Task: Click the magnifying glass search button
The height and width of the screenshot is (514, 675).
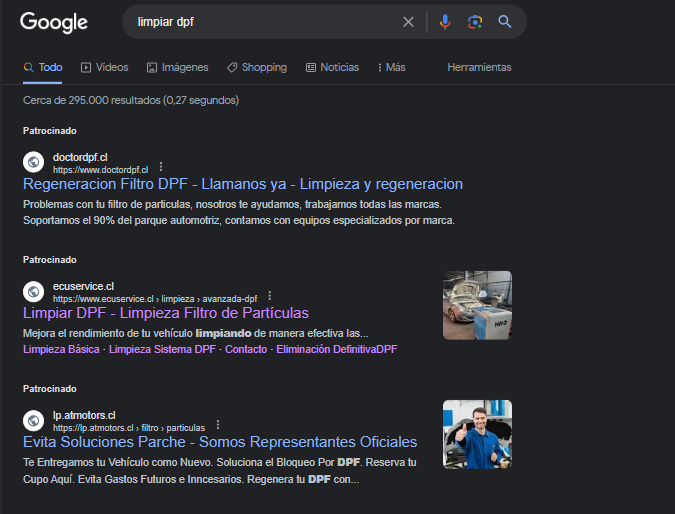Action: tap(505, 22)
